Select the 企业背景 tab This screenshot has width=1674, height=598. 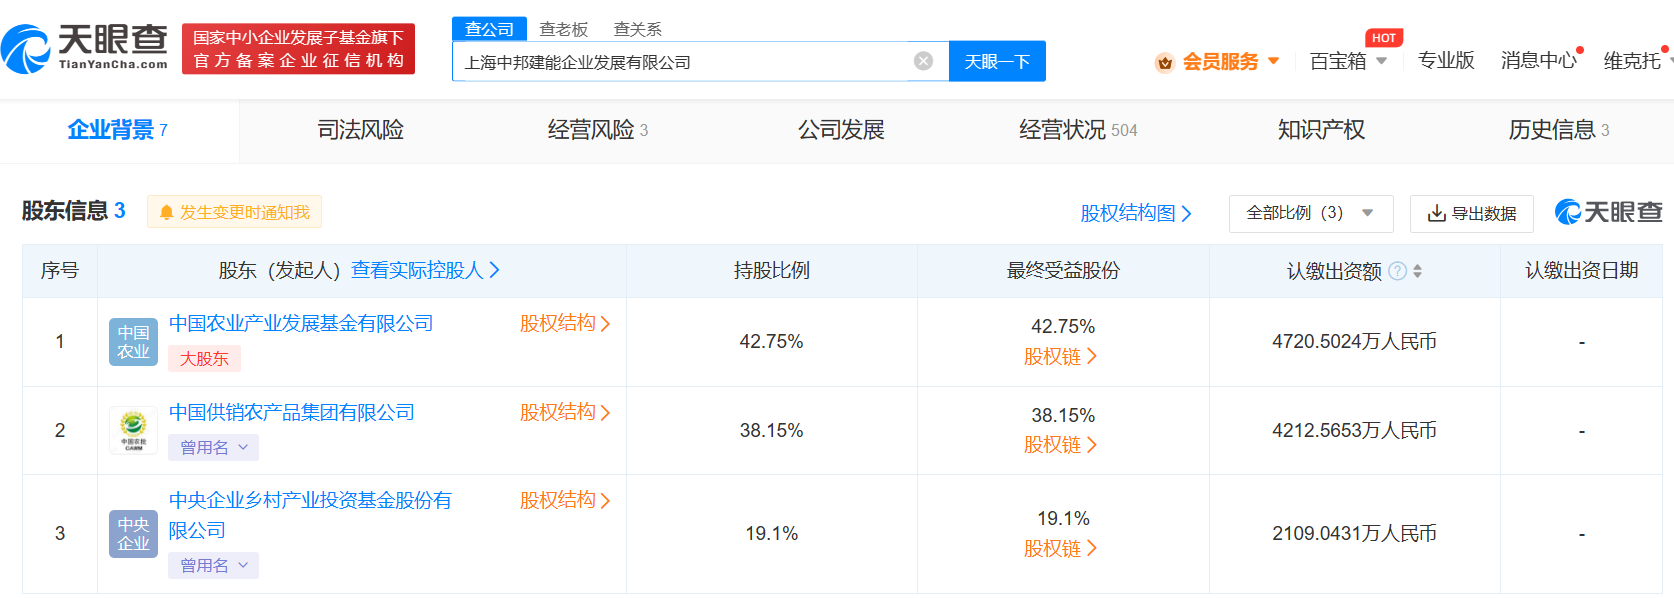(118, 130)
